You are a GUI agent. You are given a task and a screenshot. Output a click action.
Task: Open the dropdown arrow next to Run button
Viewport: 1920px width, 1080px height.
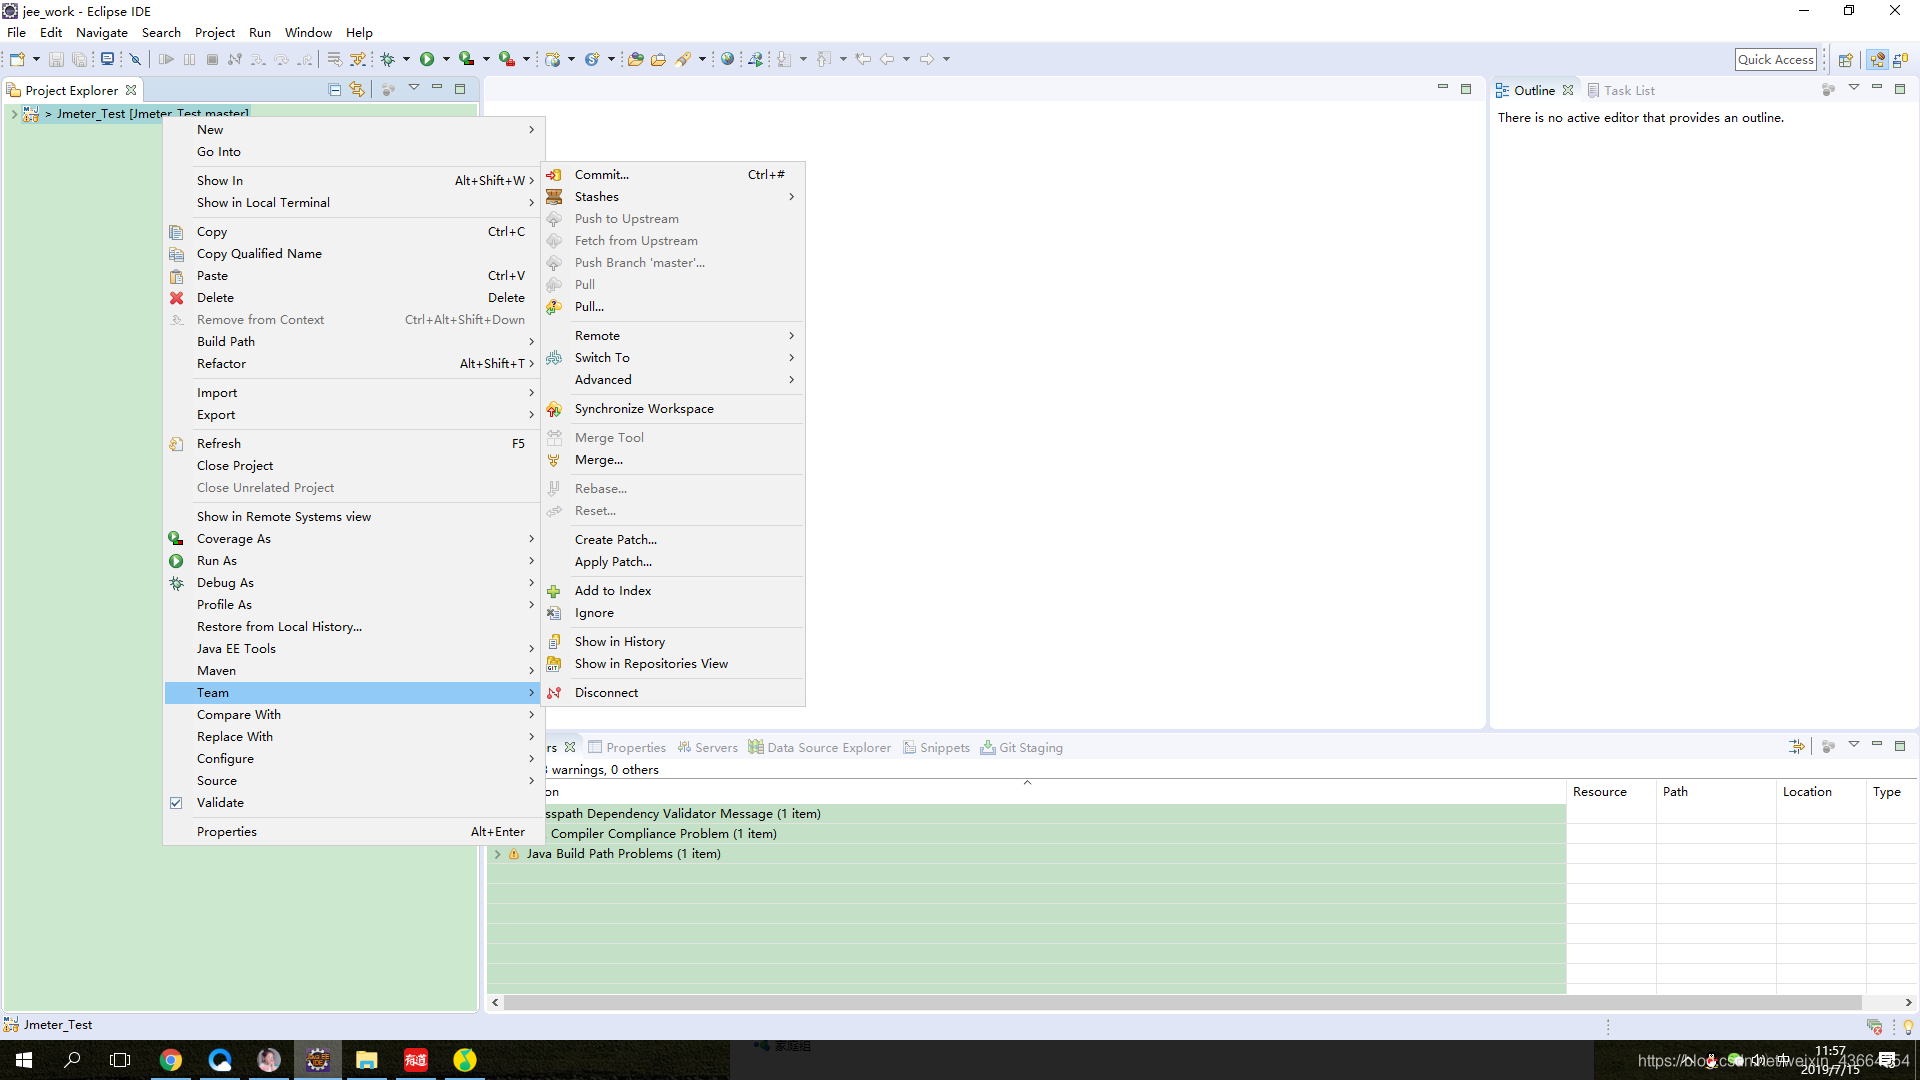pyautogui.click(x=446, y=59)
